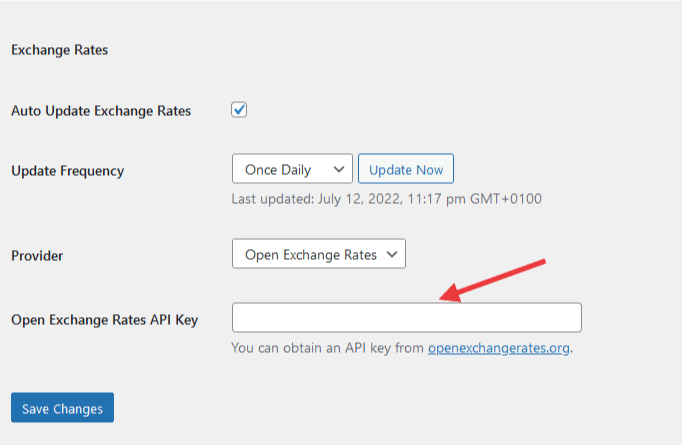Click the Exchange Rates section heading
Screen dimensions: 682x445
coord(59,49)
